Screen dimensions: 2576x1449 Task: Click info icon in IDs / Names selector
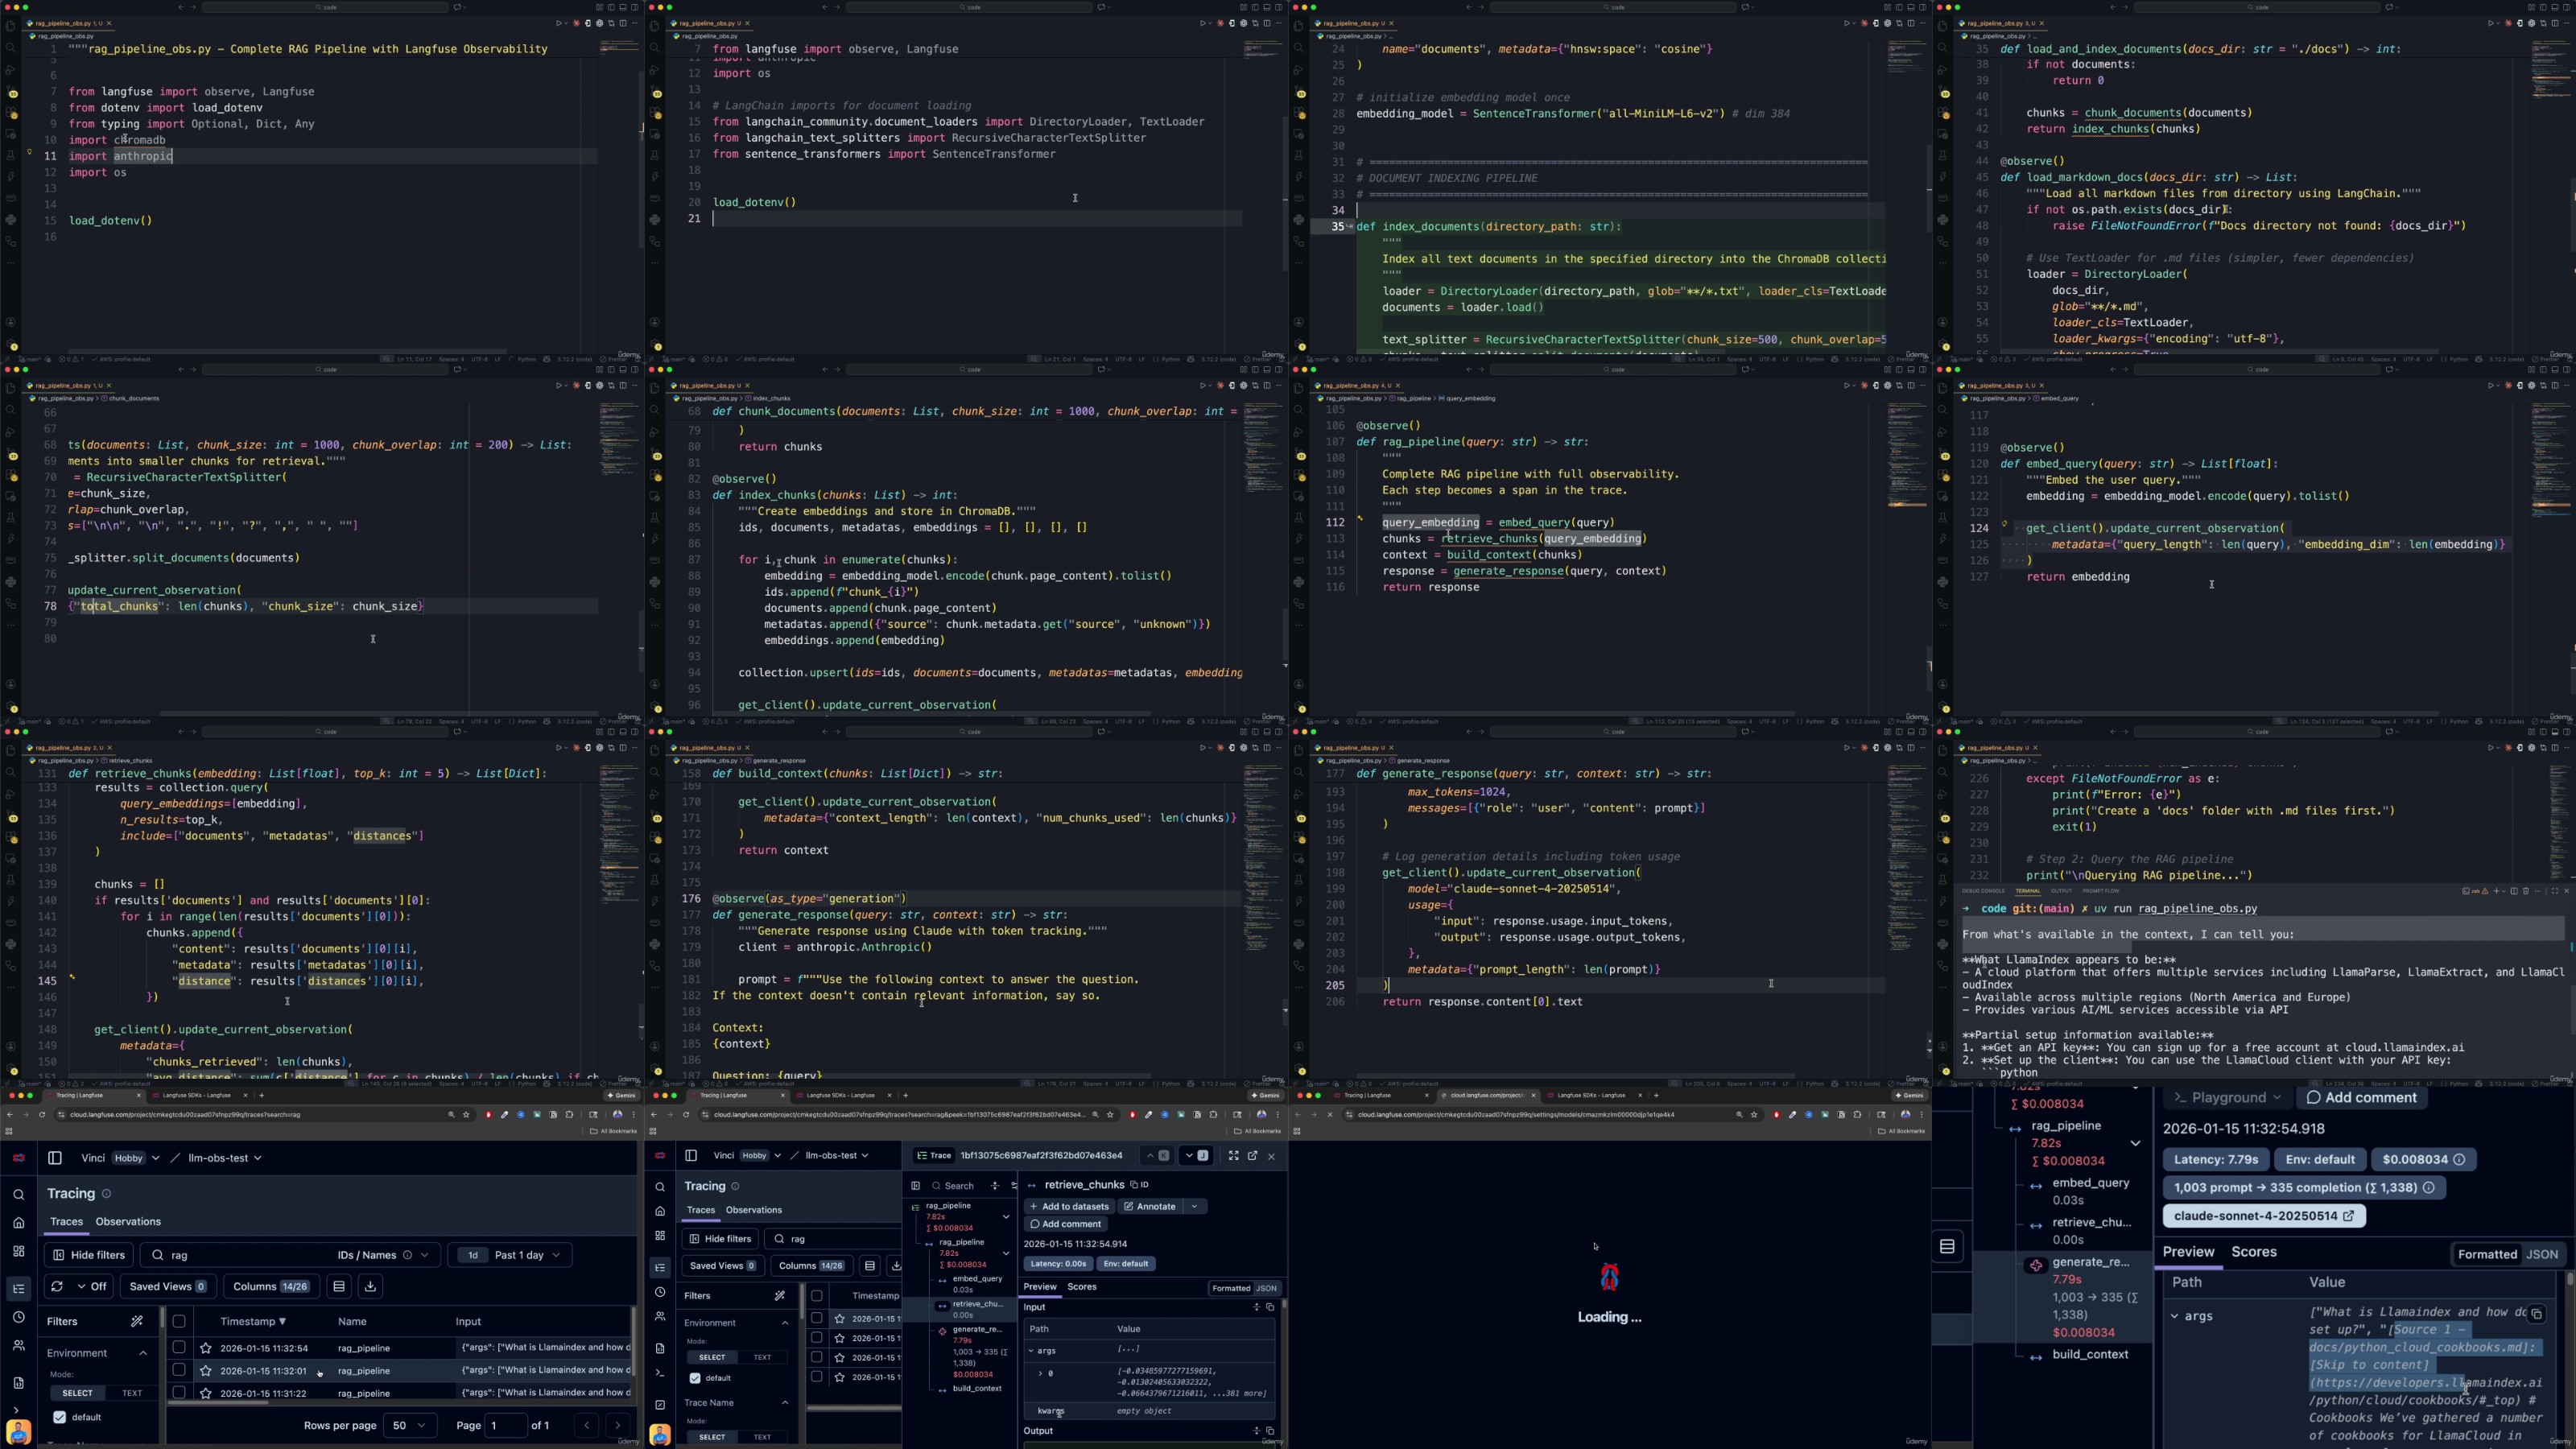pyautogui.click(x=407, y=1256)
